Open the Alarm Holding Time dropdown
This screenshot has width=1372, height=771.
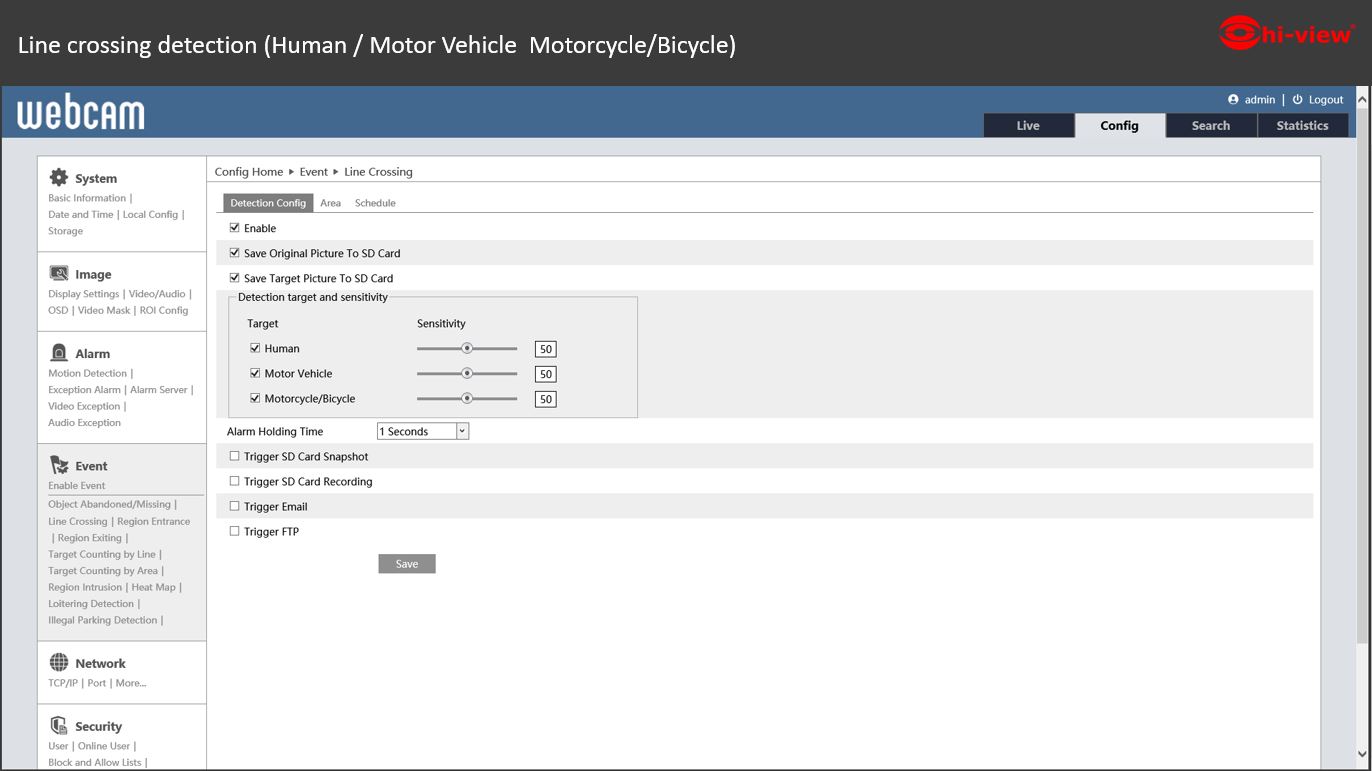click(x=422, y=431)
